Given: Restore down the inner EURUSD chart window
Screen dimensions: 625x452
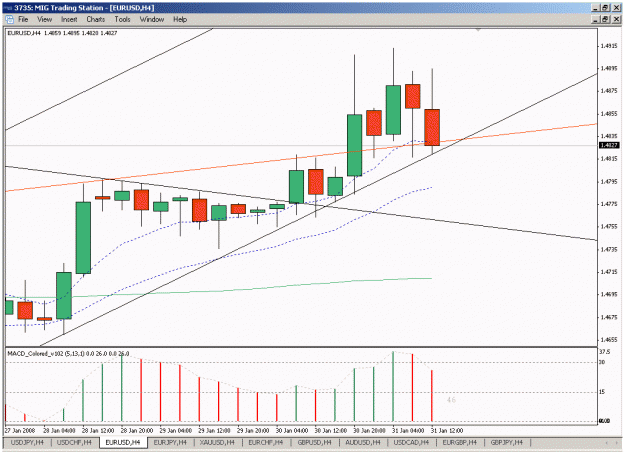Looking at the screenshot, I should point(605,19).
